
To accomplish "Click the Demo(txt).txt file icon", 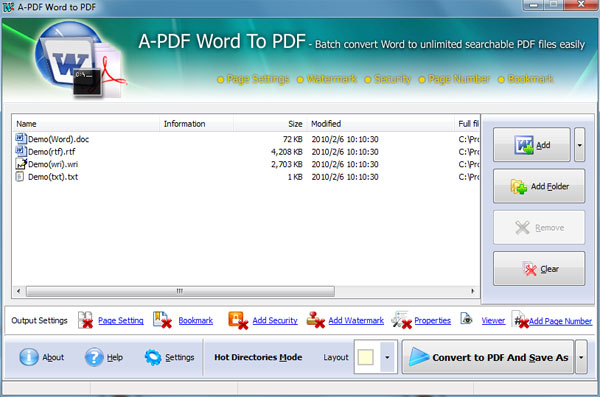I will tap(20, 176).
